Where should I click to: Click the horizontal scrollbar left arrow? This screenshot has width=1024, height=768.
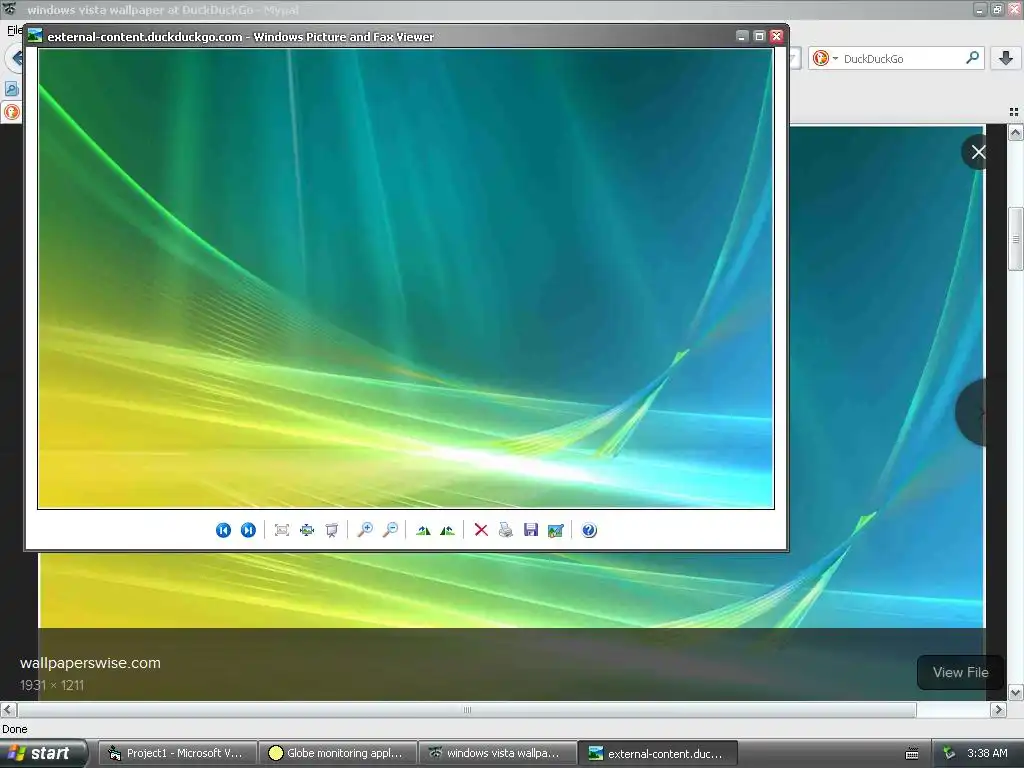8,710
